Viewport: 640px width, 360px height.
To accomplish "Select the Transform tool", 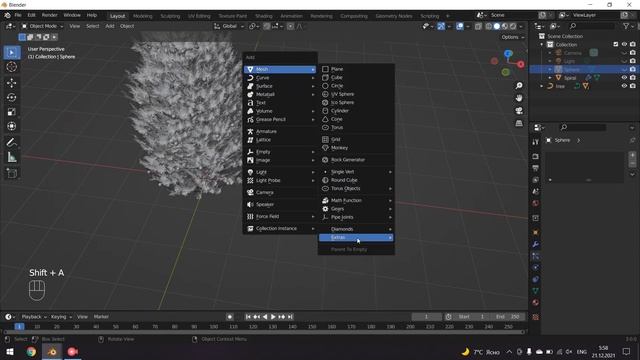I will [x=11, y=126].
